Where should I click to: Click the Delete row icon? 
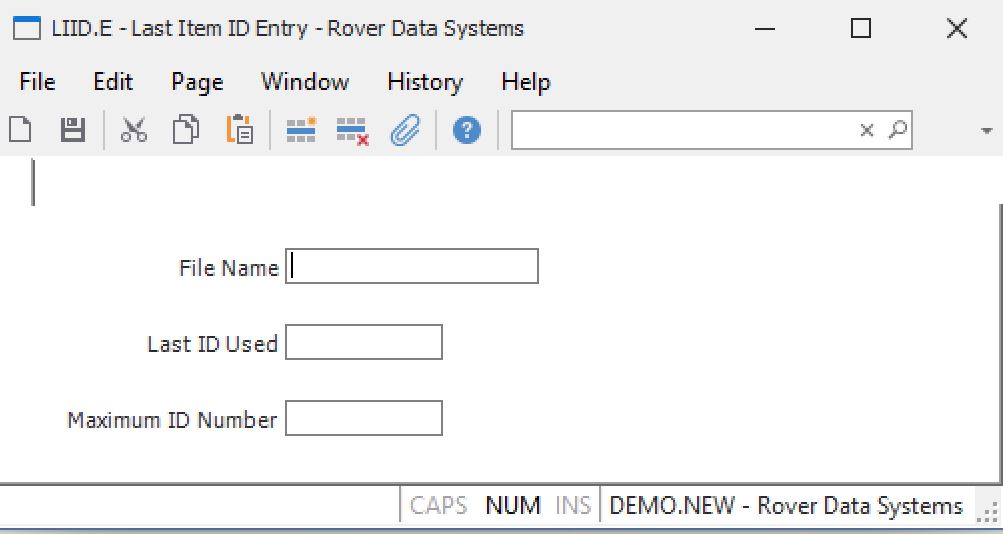[352, 130]
